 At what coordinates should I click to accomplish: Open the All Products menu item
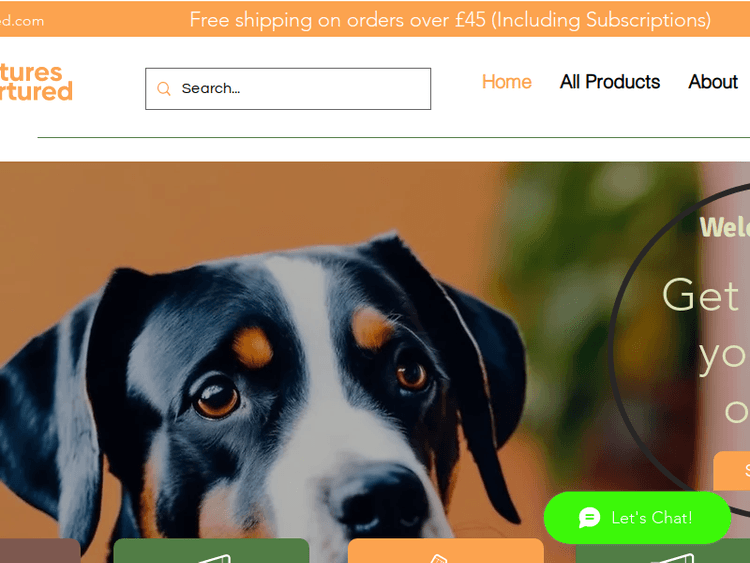[x=610, y=82]
